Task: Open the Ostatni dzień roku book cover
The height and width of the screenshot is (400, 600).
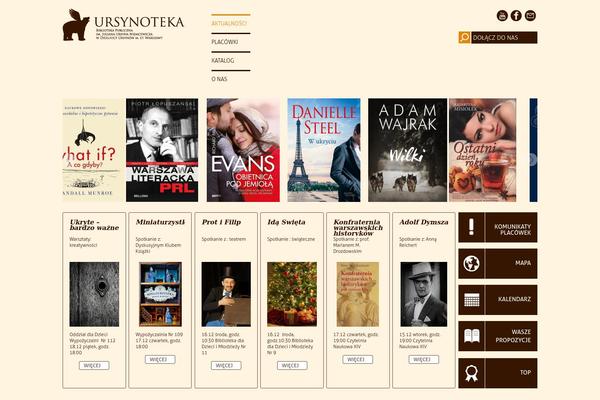Action: pyautogui.click(x=483, y=150)
